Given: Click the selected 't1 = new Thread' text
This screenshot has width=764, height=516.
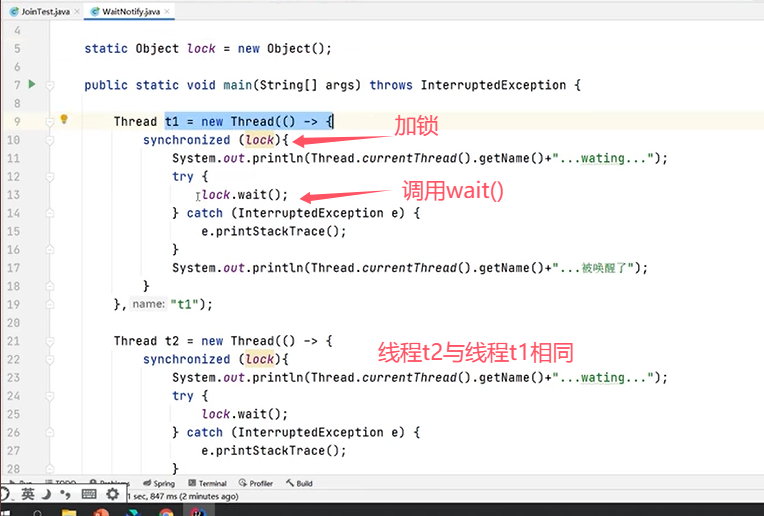Looking at the screenshot, I should coord(220,122).
